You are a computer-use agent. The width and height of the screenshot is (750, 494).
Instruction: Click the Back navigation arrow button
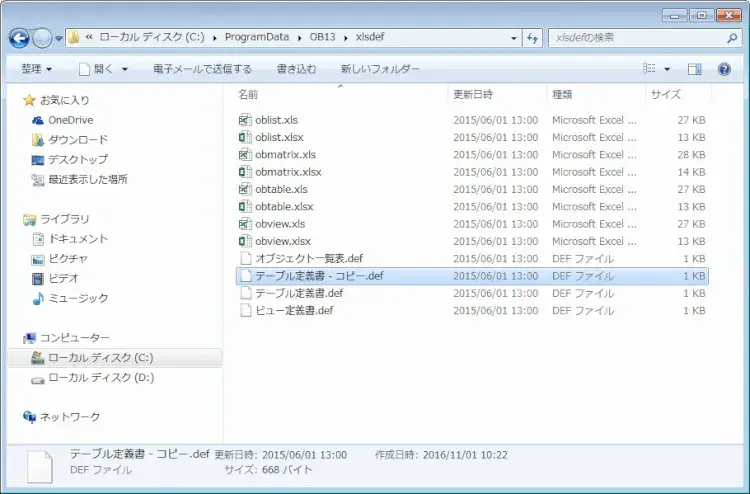tap(19, 38)
